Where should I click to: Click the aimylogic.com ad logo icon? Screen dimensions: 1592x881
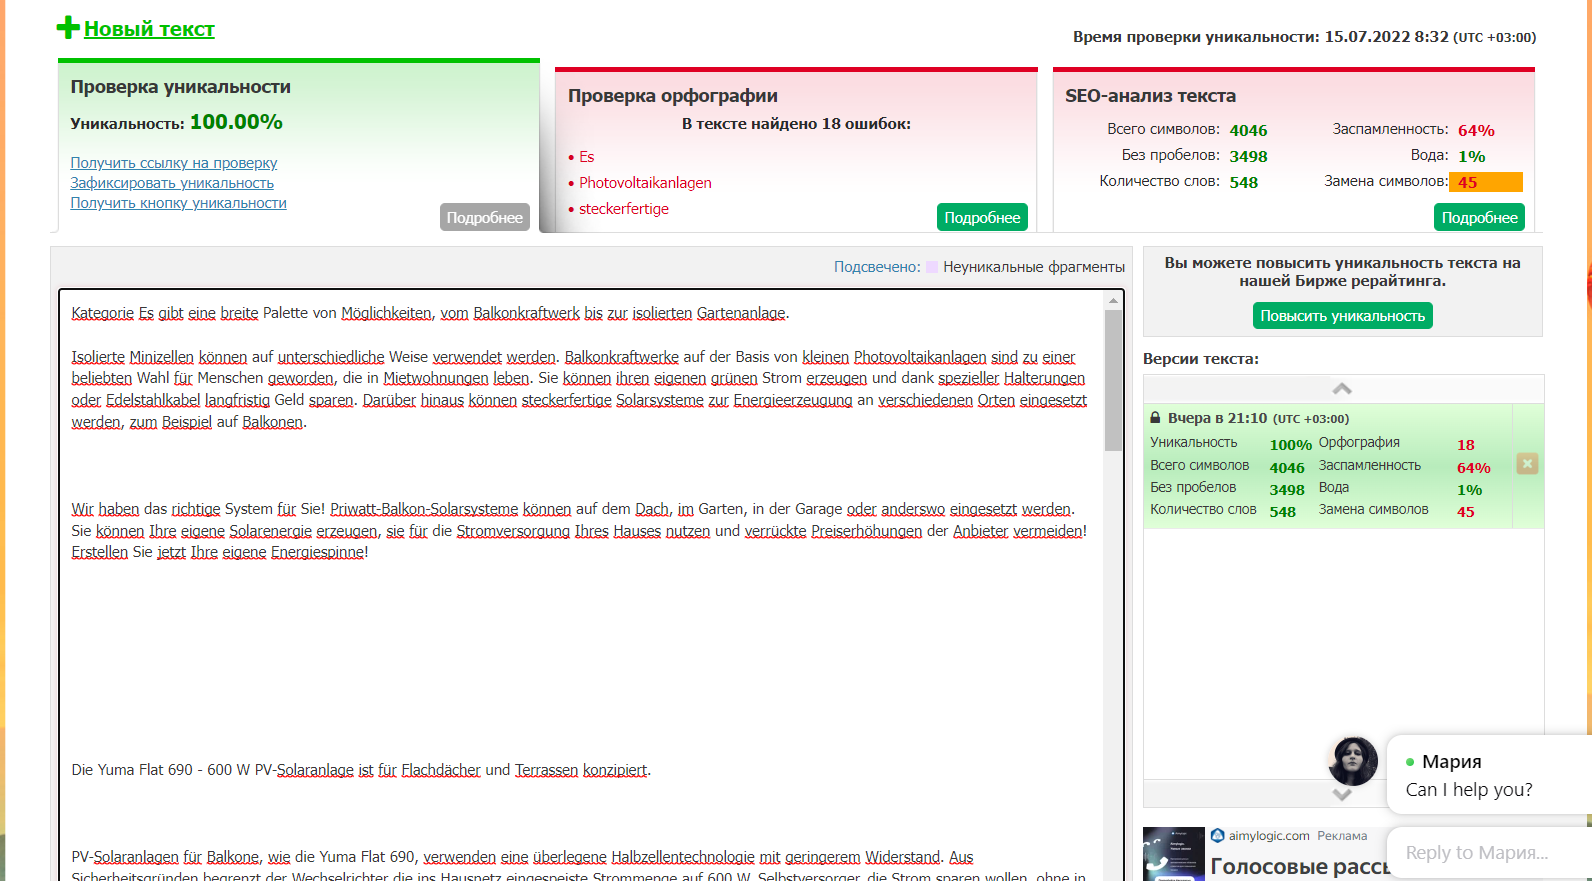(1217, 835)
